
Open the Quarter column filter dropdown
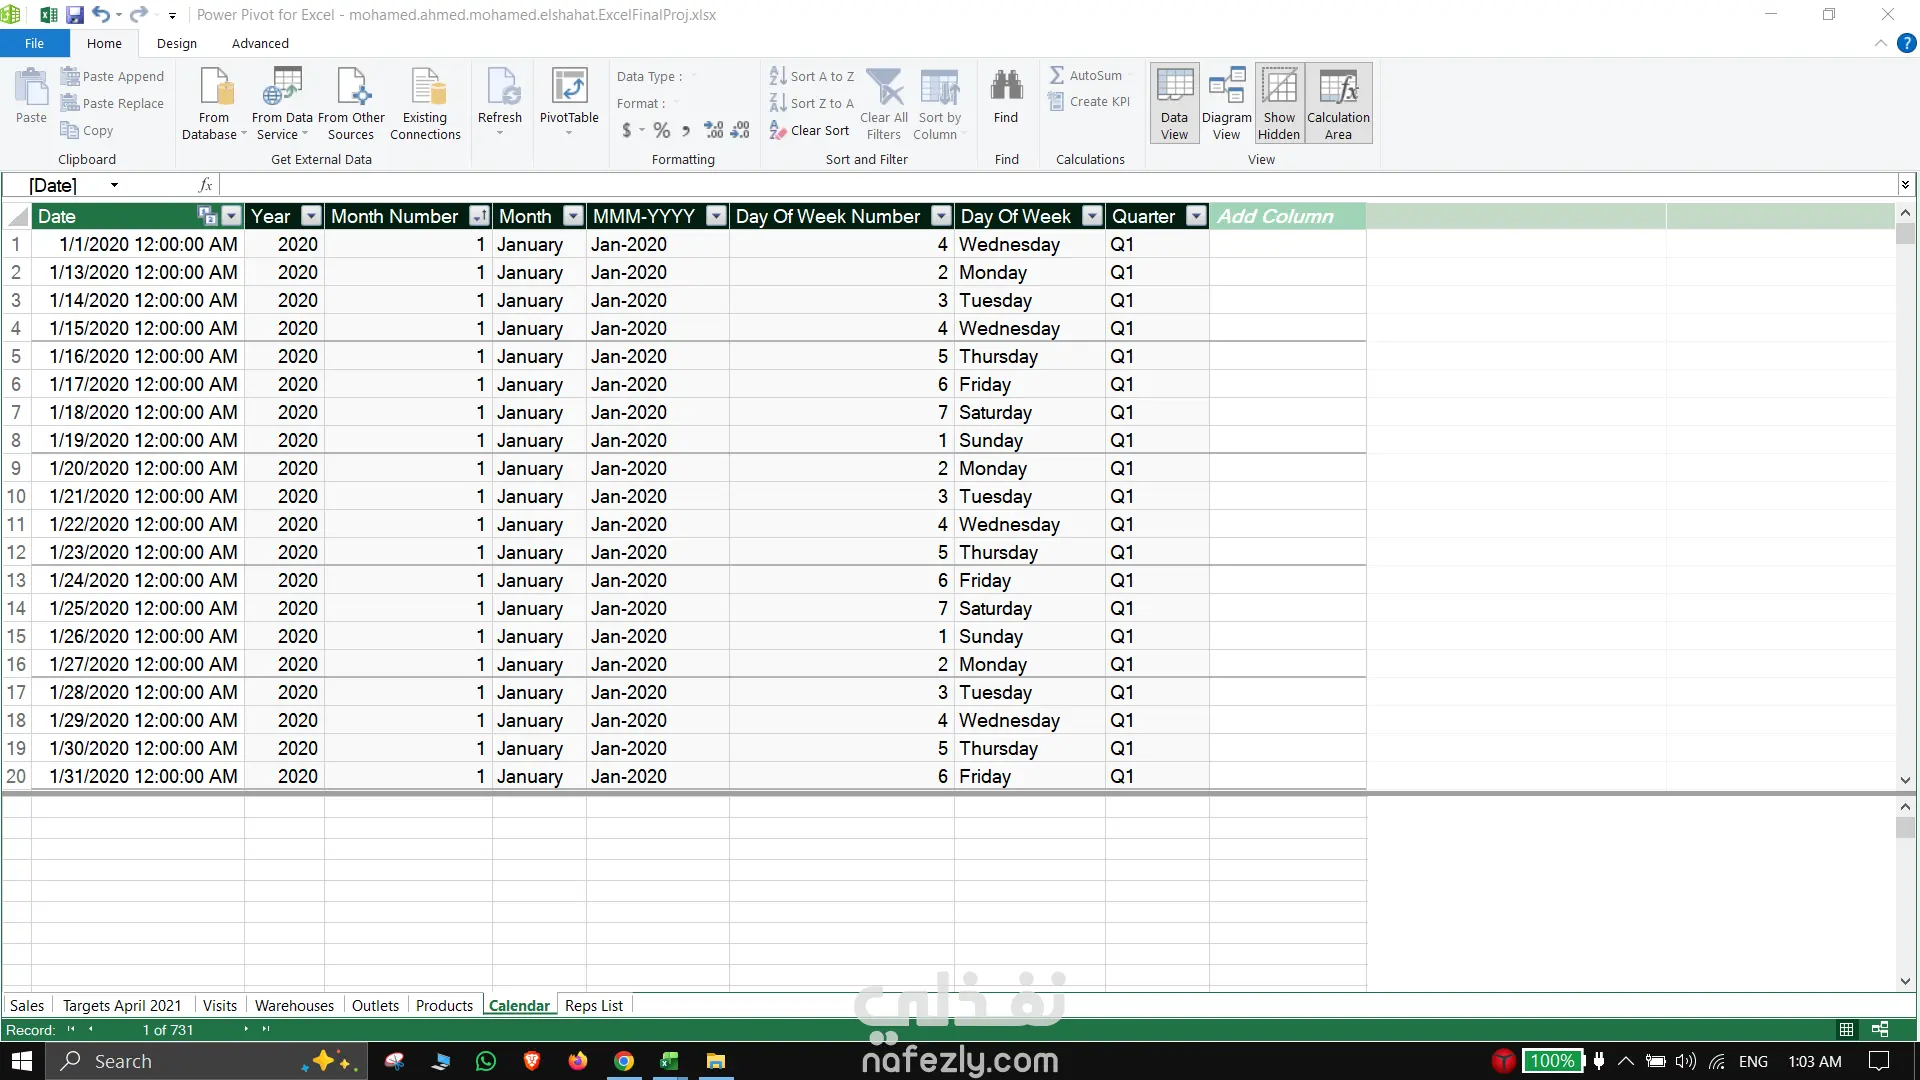(x=1196, y=216)
